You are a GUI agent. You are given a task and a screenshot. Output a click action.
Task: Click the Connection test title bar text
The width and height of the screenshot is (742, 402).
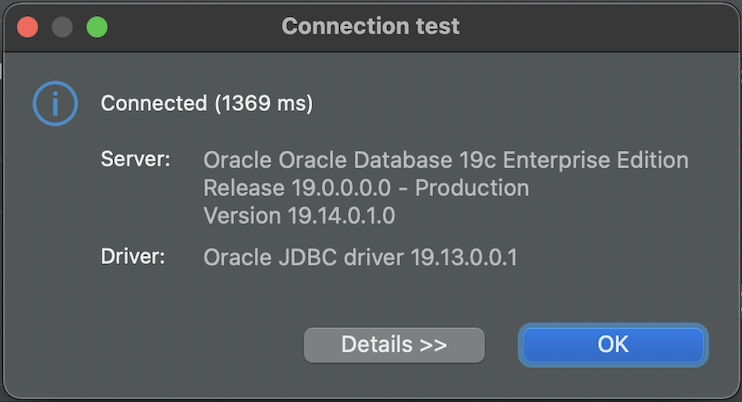(371, 26)
